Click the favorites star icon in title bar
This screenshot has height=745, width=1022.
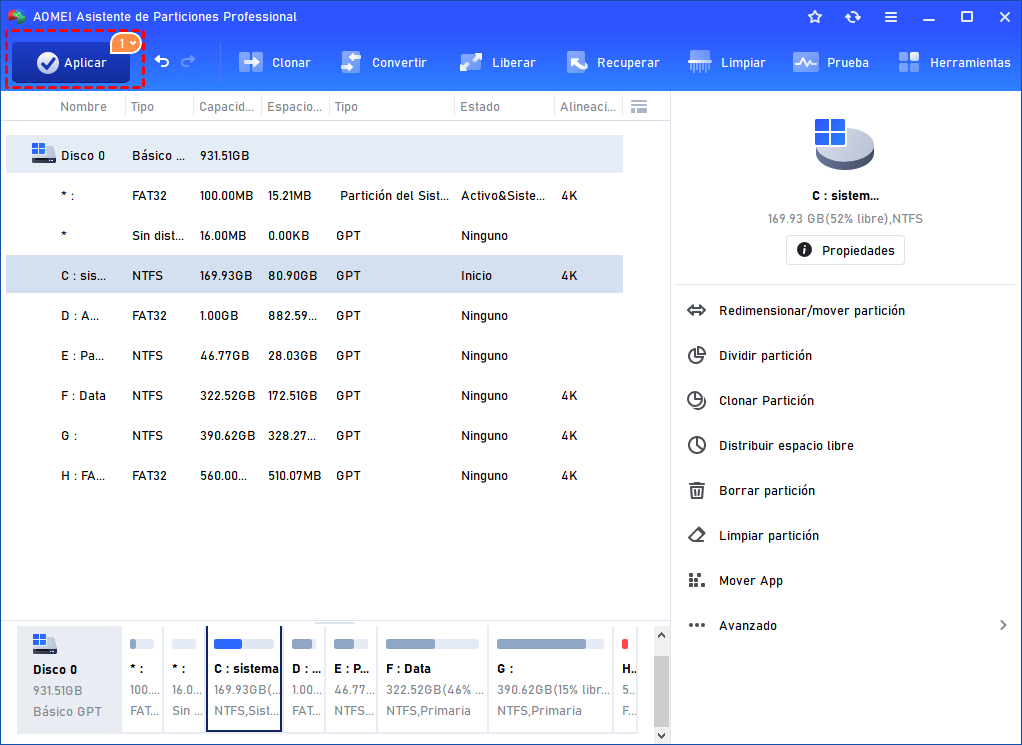[815, 17]
